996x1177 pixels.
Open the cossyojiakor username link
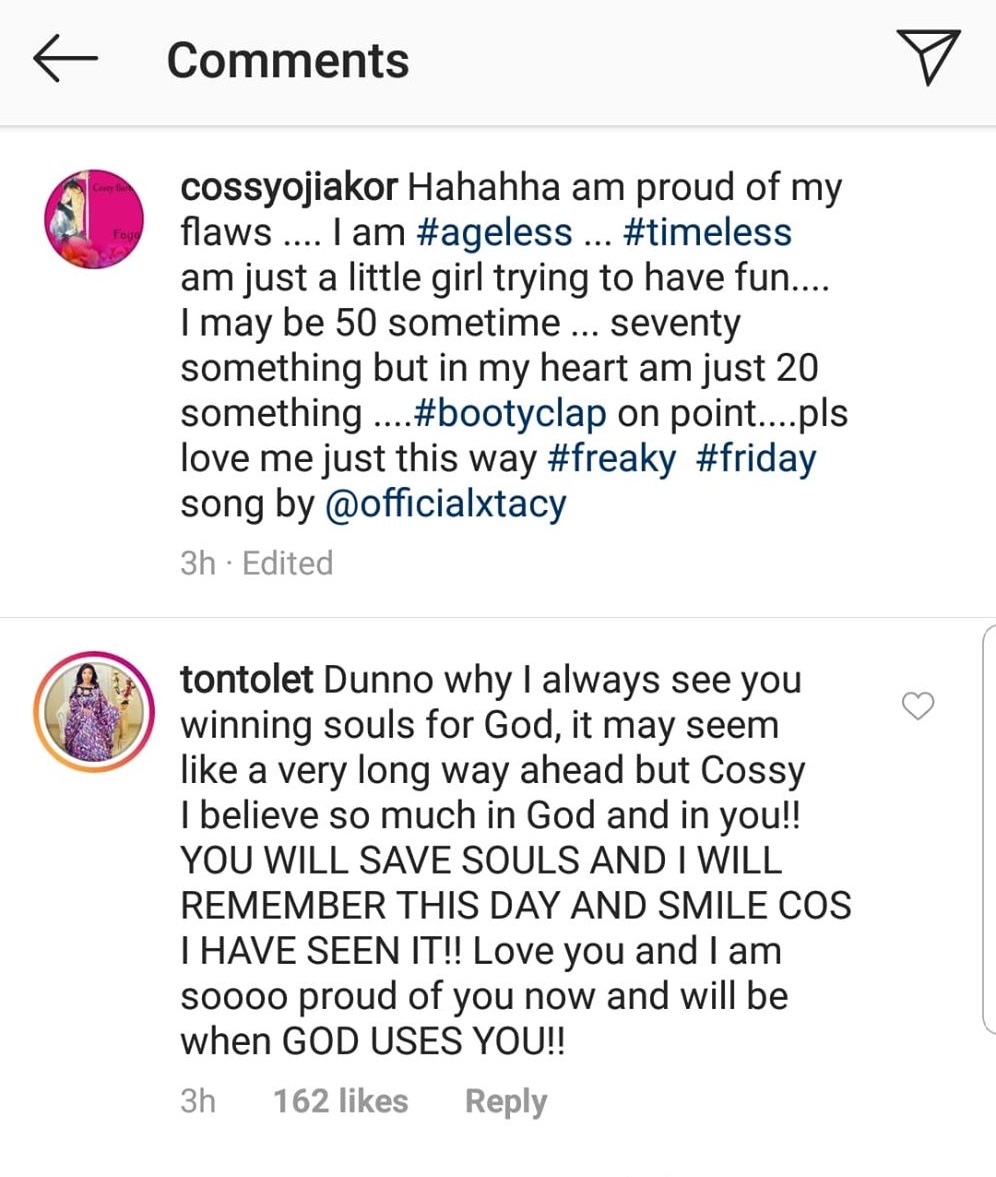289,187
